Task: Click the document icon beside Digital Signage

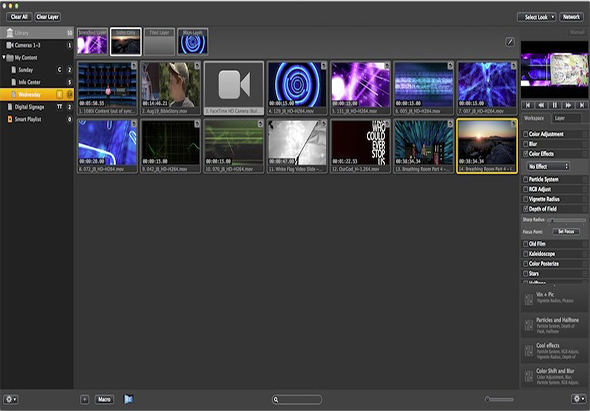Action: click(10, 107)
